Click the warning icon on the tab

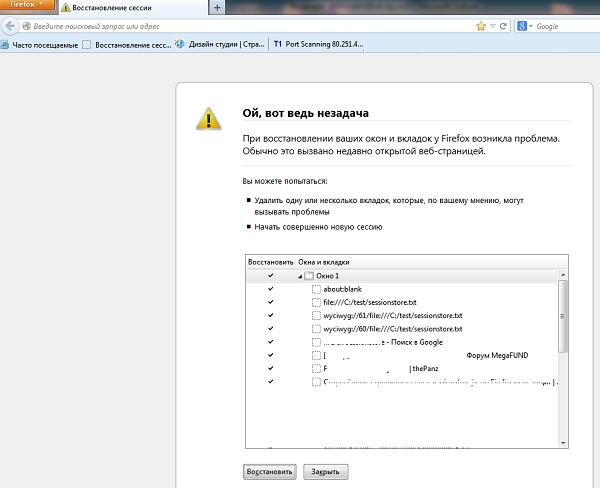tap(66, 8)
